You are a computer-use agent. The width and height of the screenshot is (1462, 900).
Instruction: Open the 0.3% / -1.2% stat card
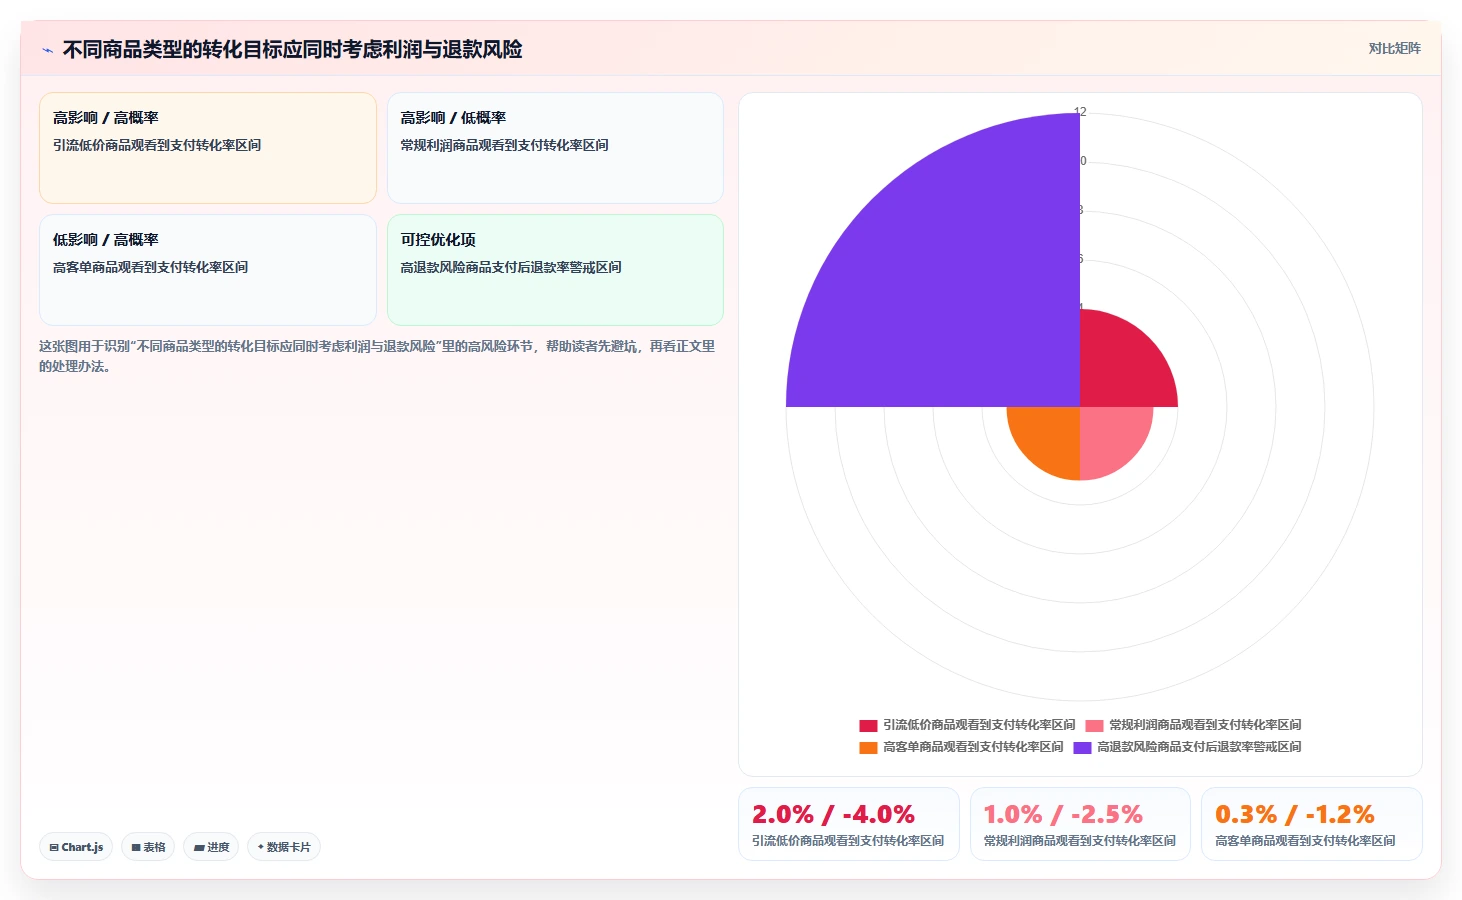click(1311, 824)
